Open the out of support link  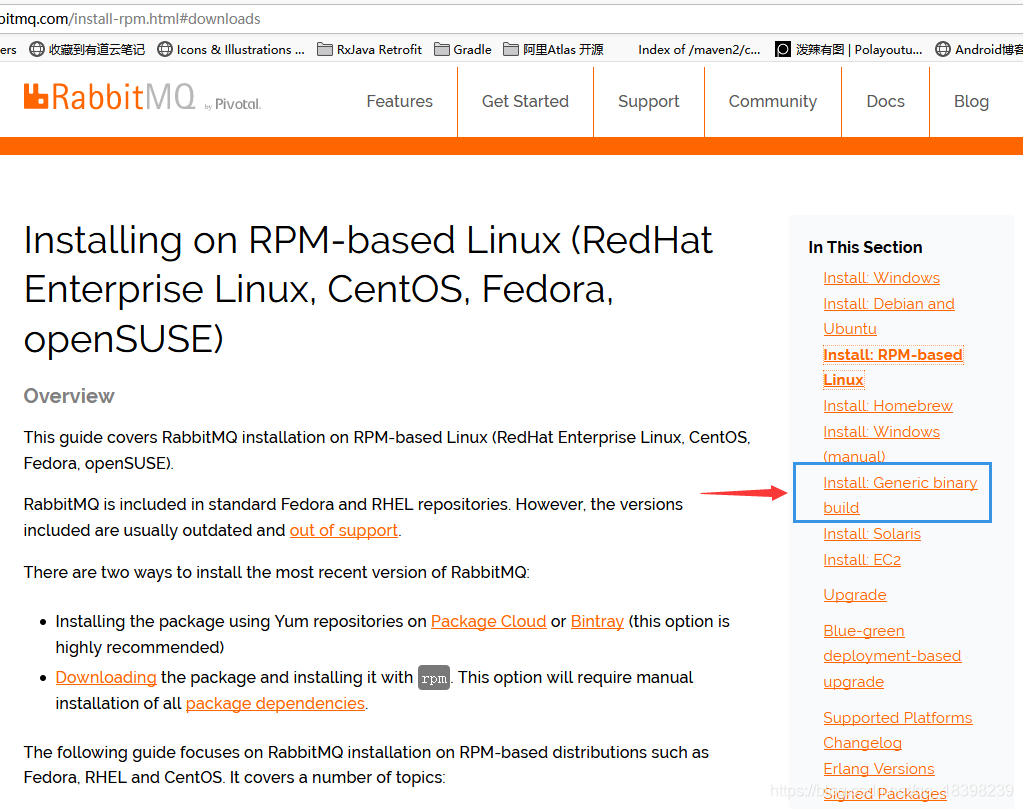click(x=343, y=529)
